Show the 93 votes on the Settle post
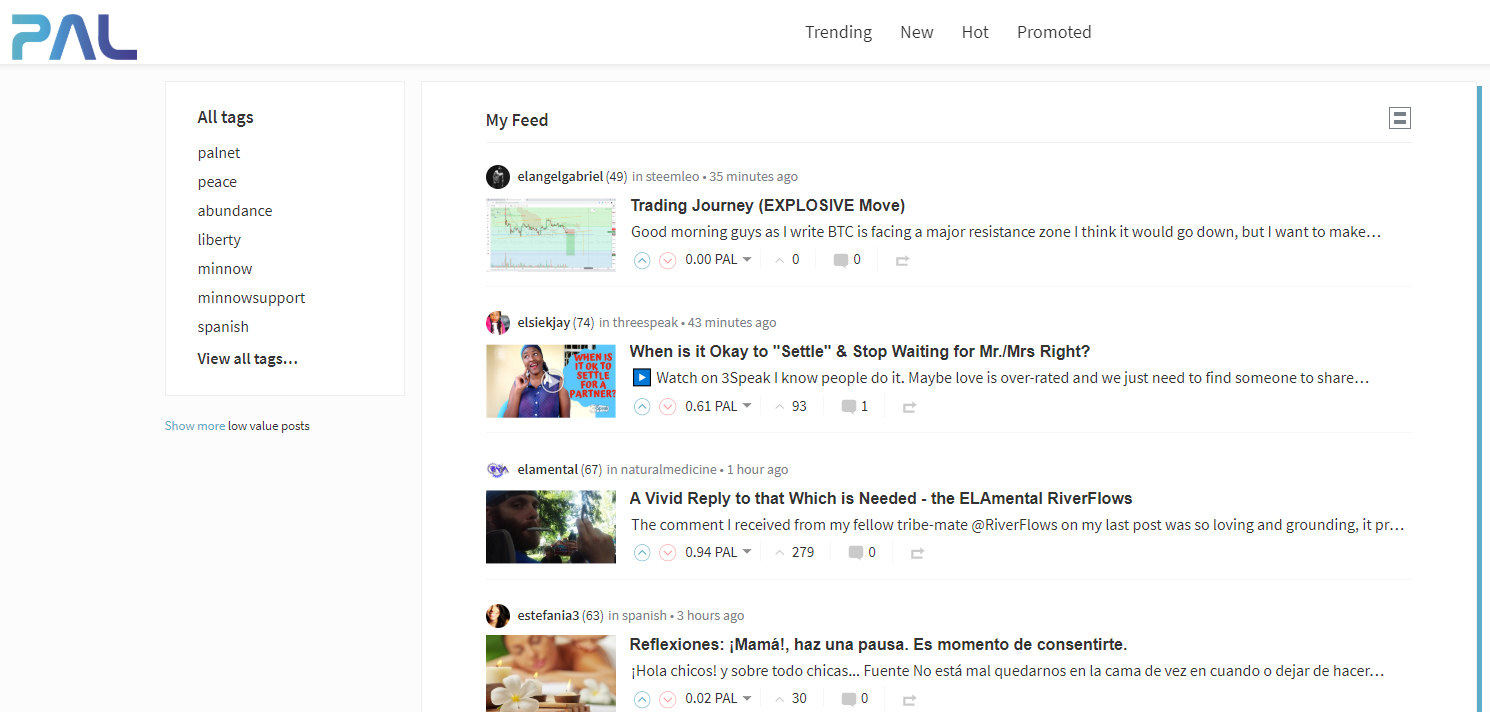1490x712 pixels. (790, 406)
